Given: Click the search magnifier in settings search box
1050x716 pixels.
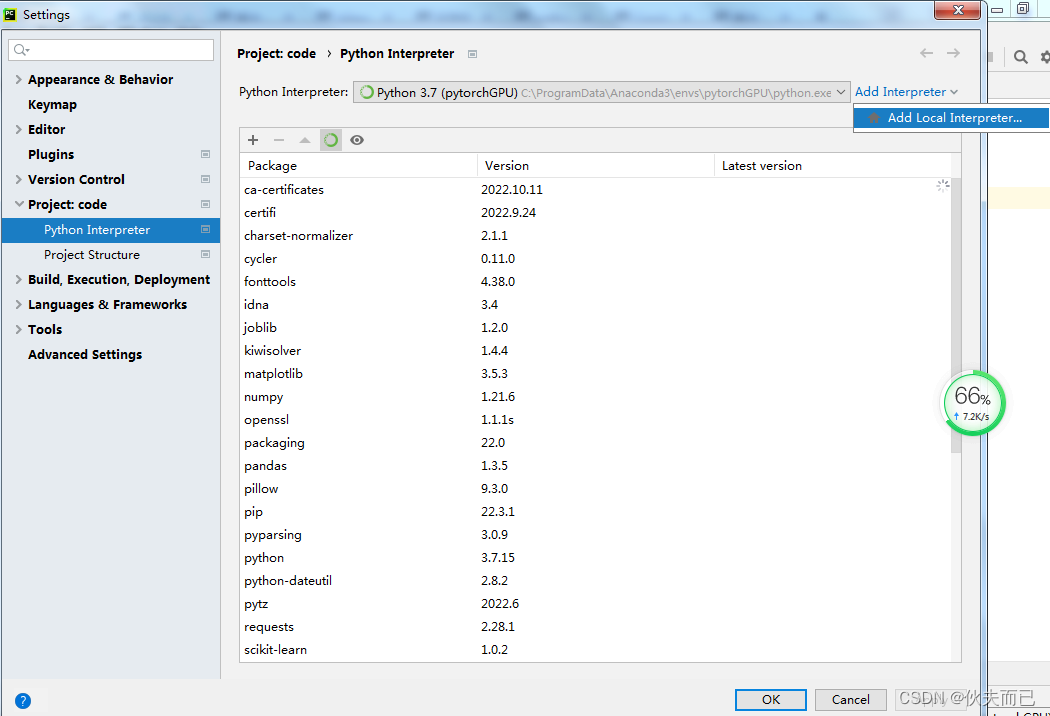Looking at the screenshot, I should [21, 50].
